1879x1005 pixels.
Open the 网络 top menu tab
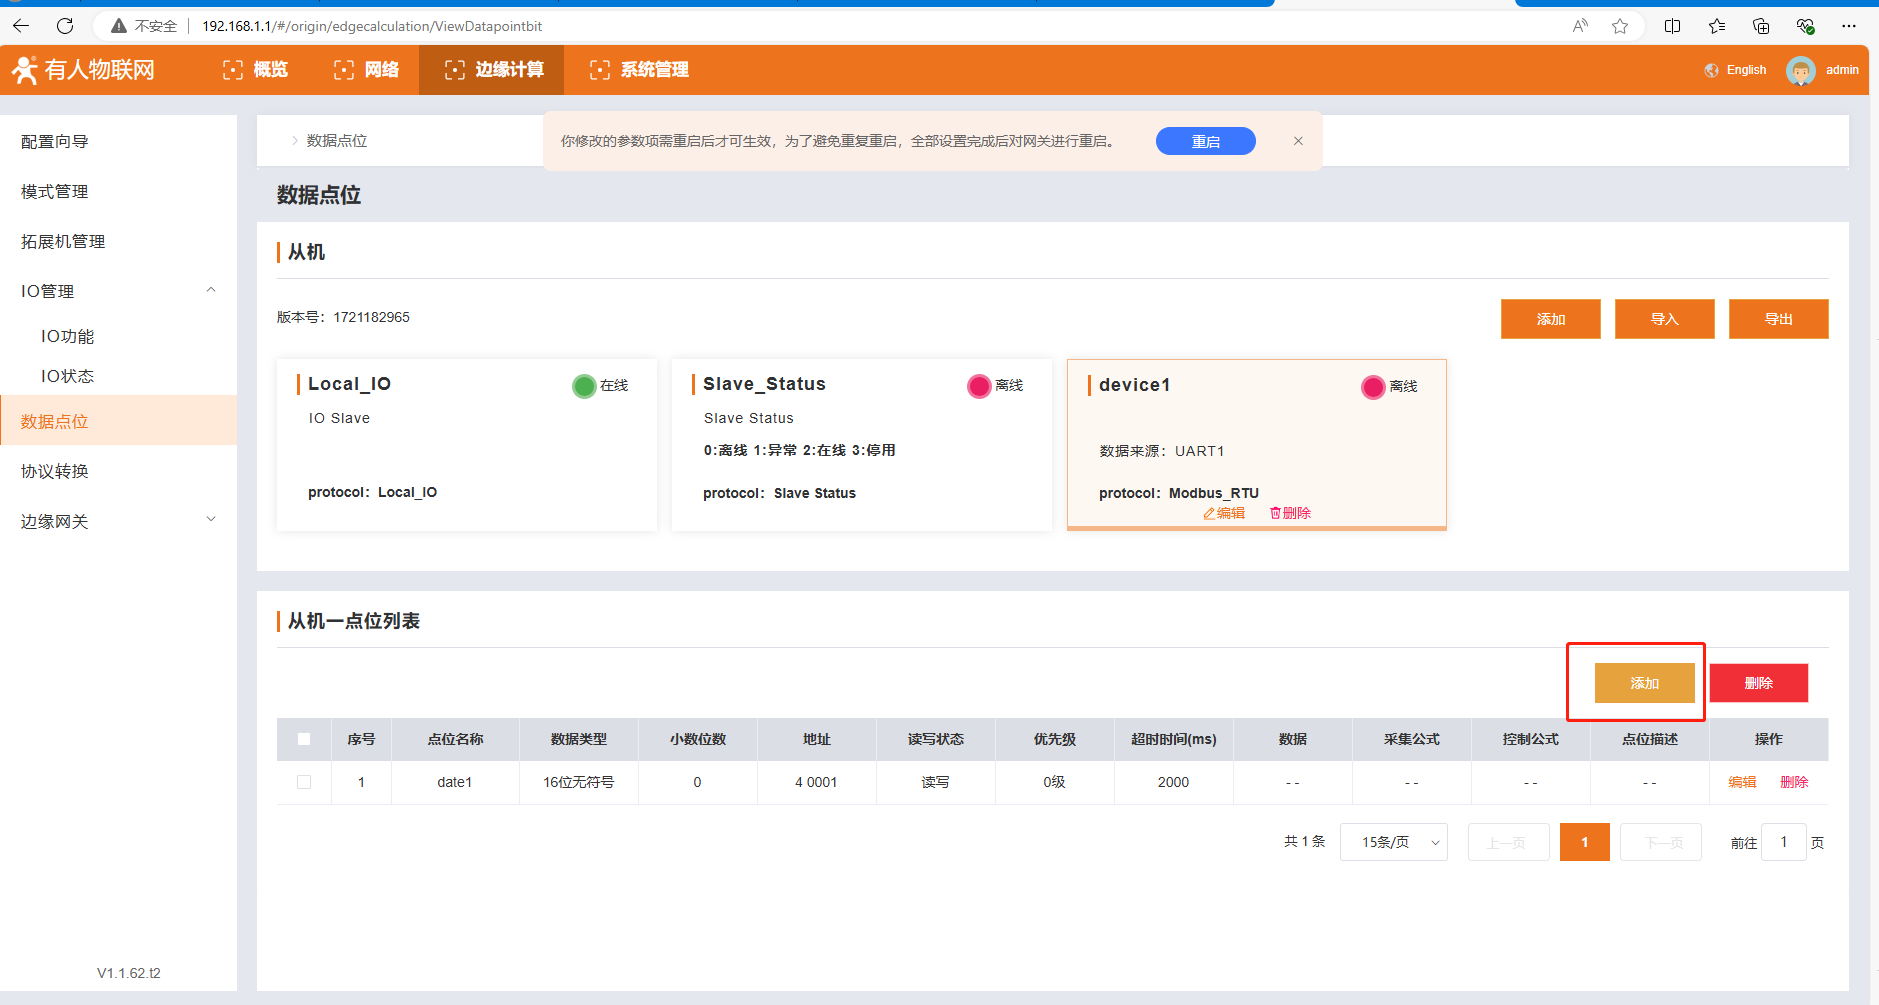367,70
